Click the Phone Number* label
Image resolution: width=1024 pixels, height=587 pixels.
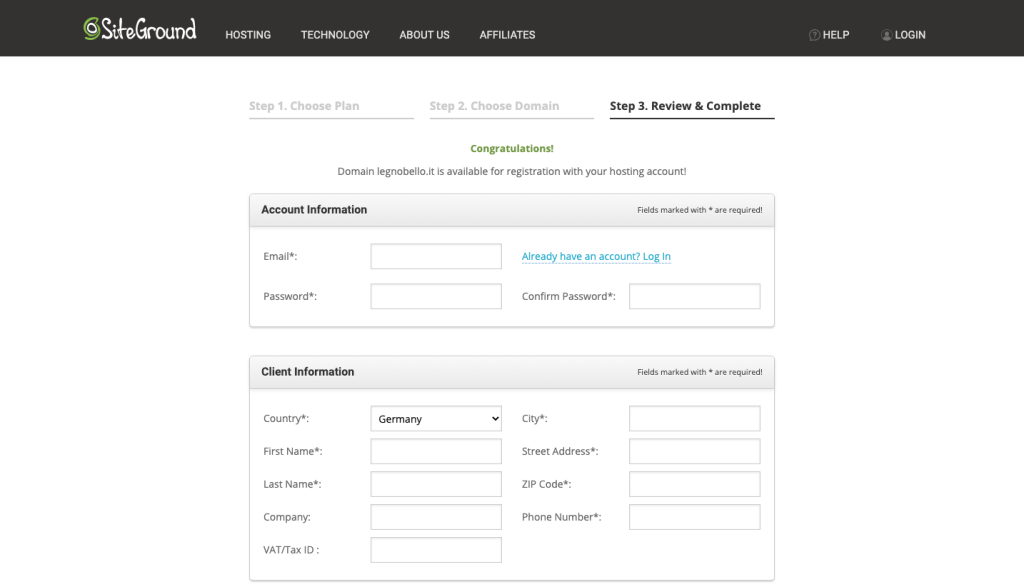[562, 517]
